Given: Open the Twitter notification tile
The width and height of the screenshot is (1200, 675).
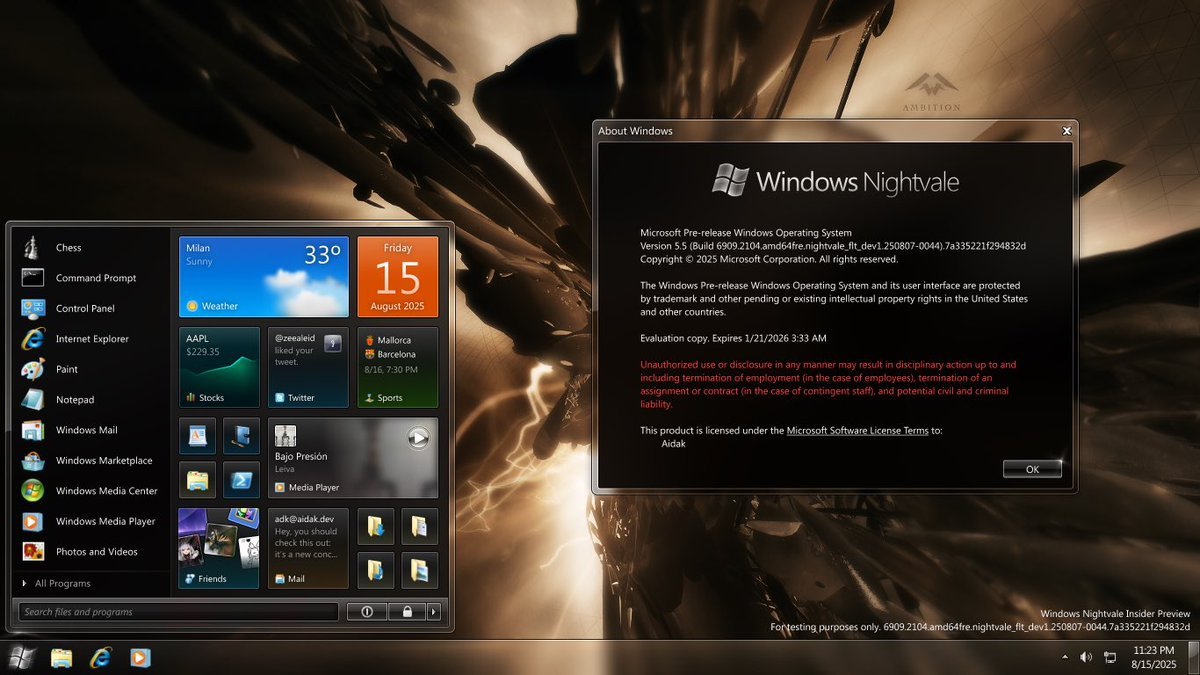Looking at the screenshot, I should click(x=309, y=367).
